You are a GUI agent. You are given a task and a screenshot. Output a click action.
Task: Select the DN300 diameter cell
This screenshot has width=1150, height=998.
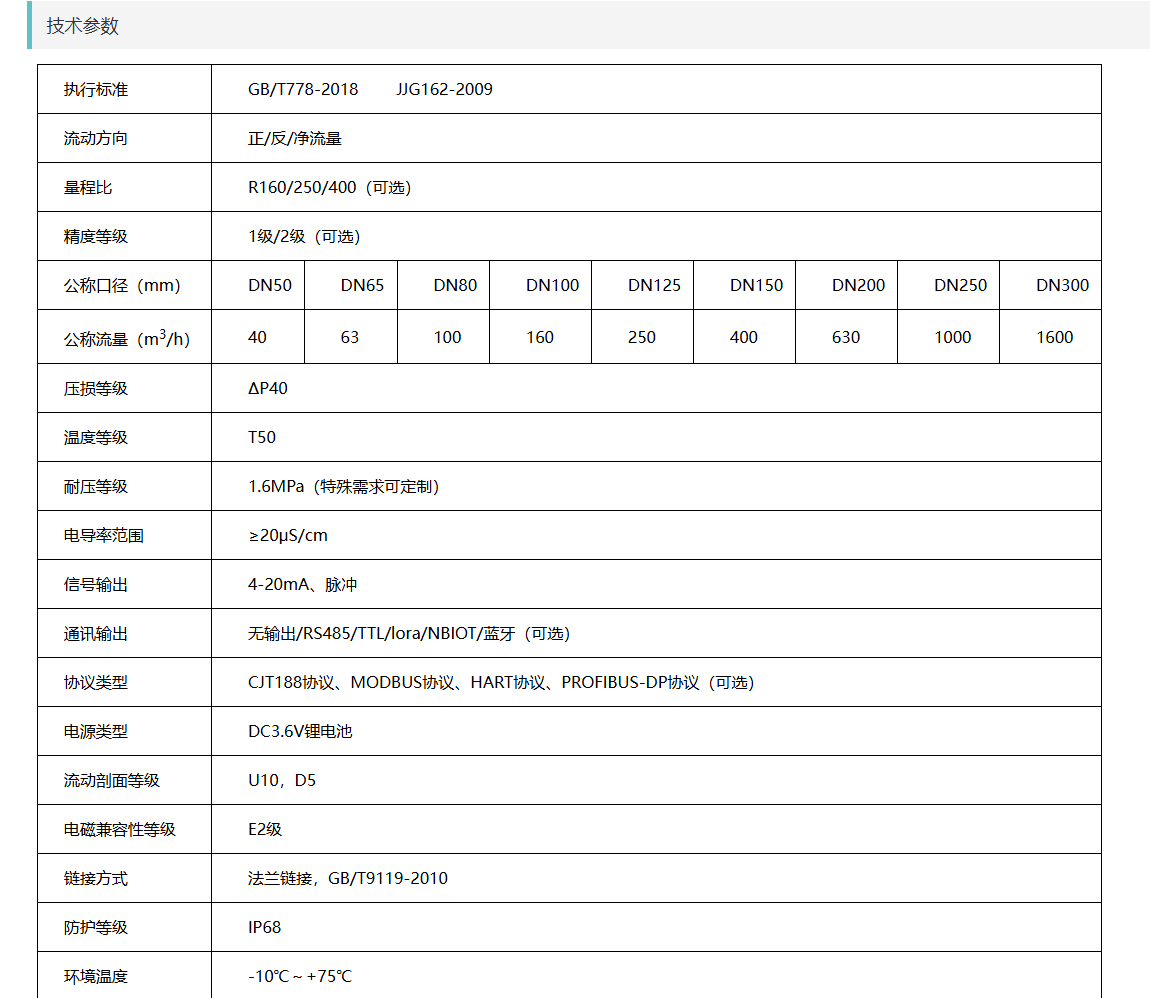[1062, 285]
